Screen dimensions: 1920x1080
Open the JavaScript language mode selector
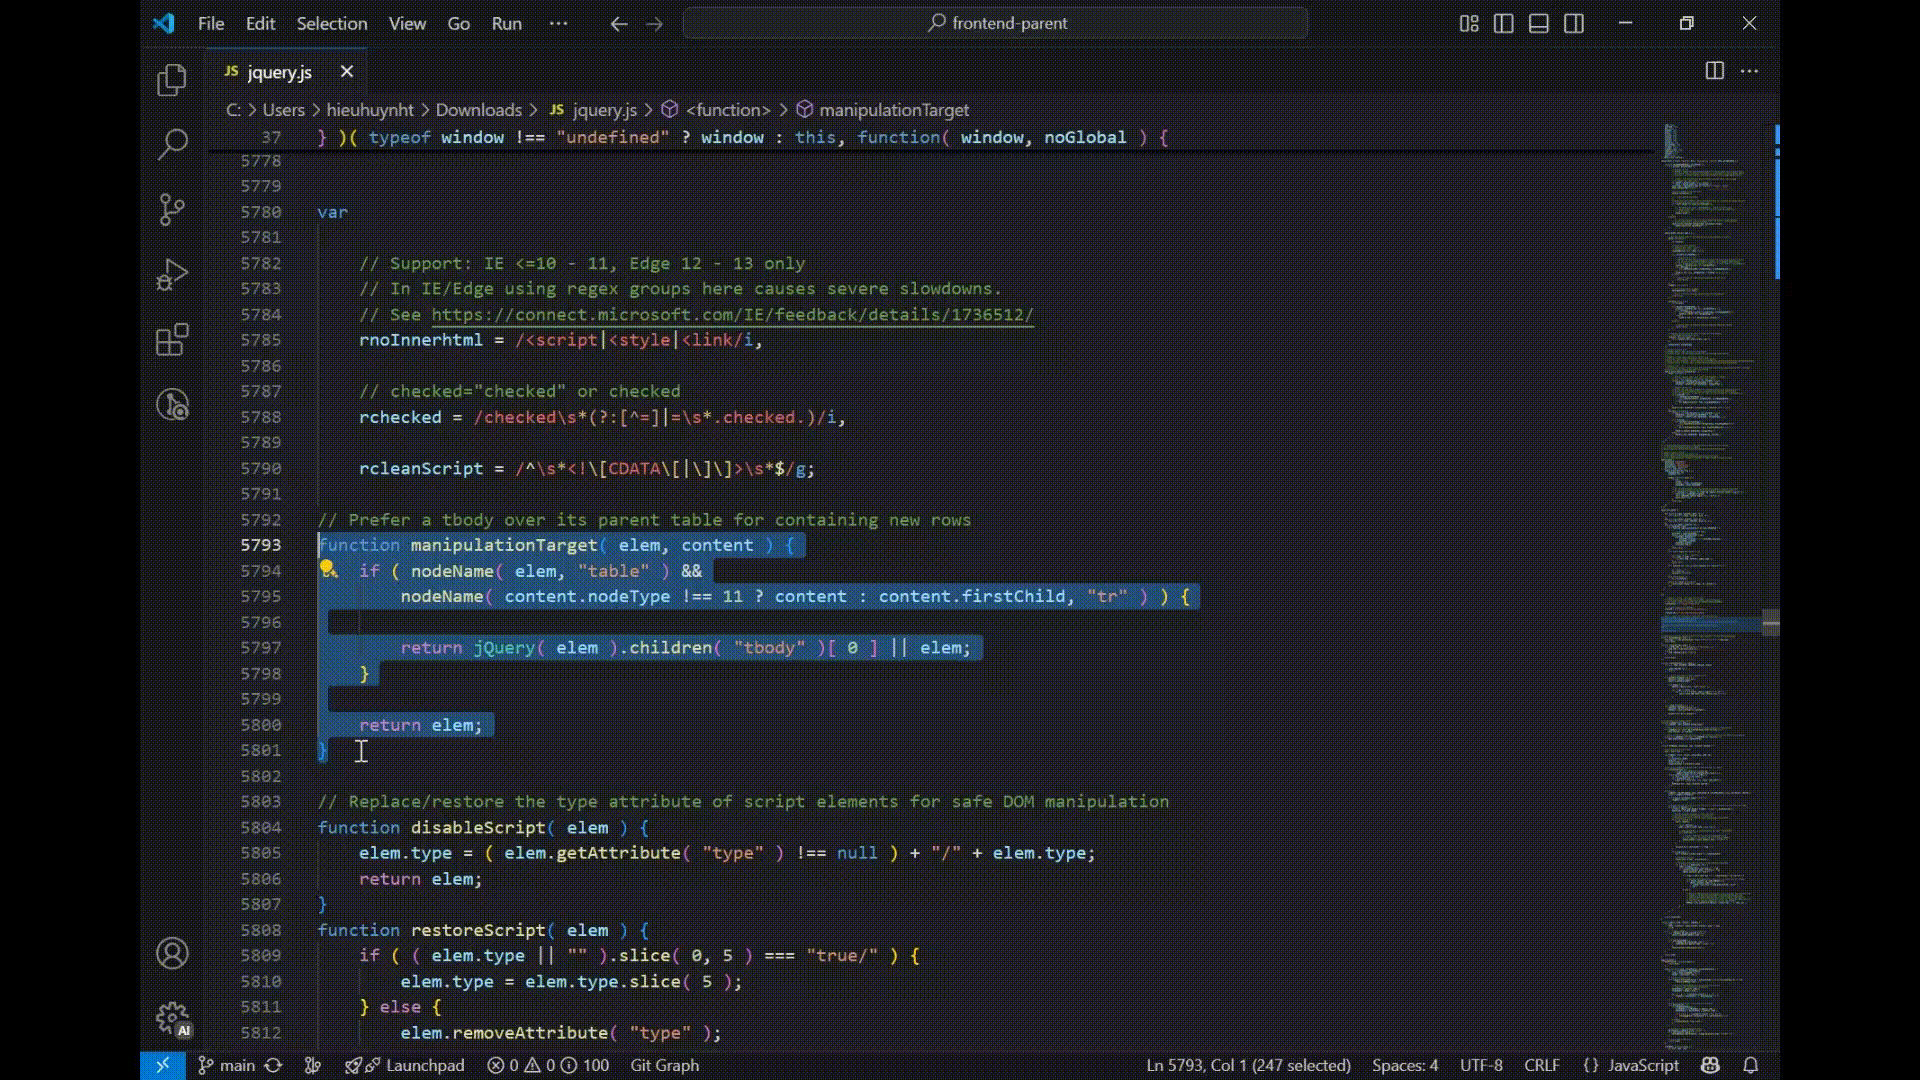1642,1065
